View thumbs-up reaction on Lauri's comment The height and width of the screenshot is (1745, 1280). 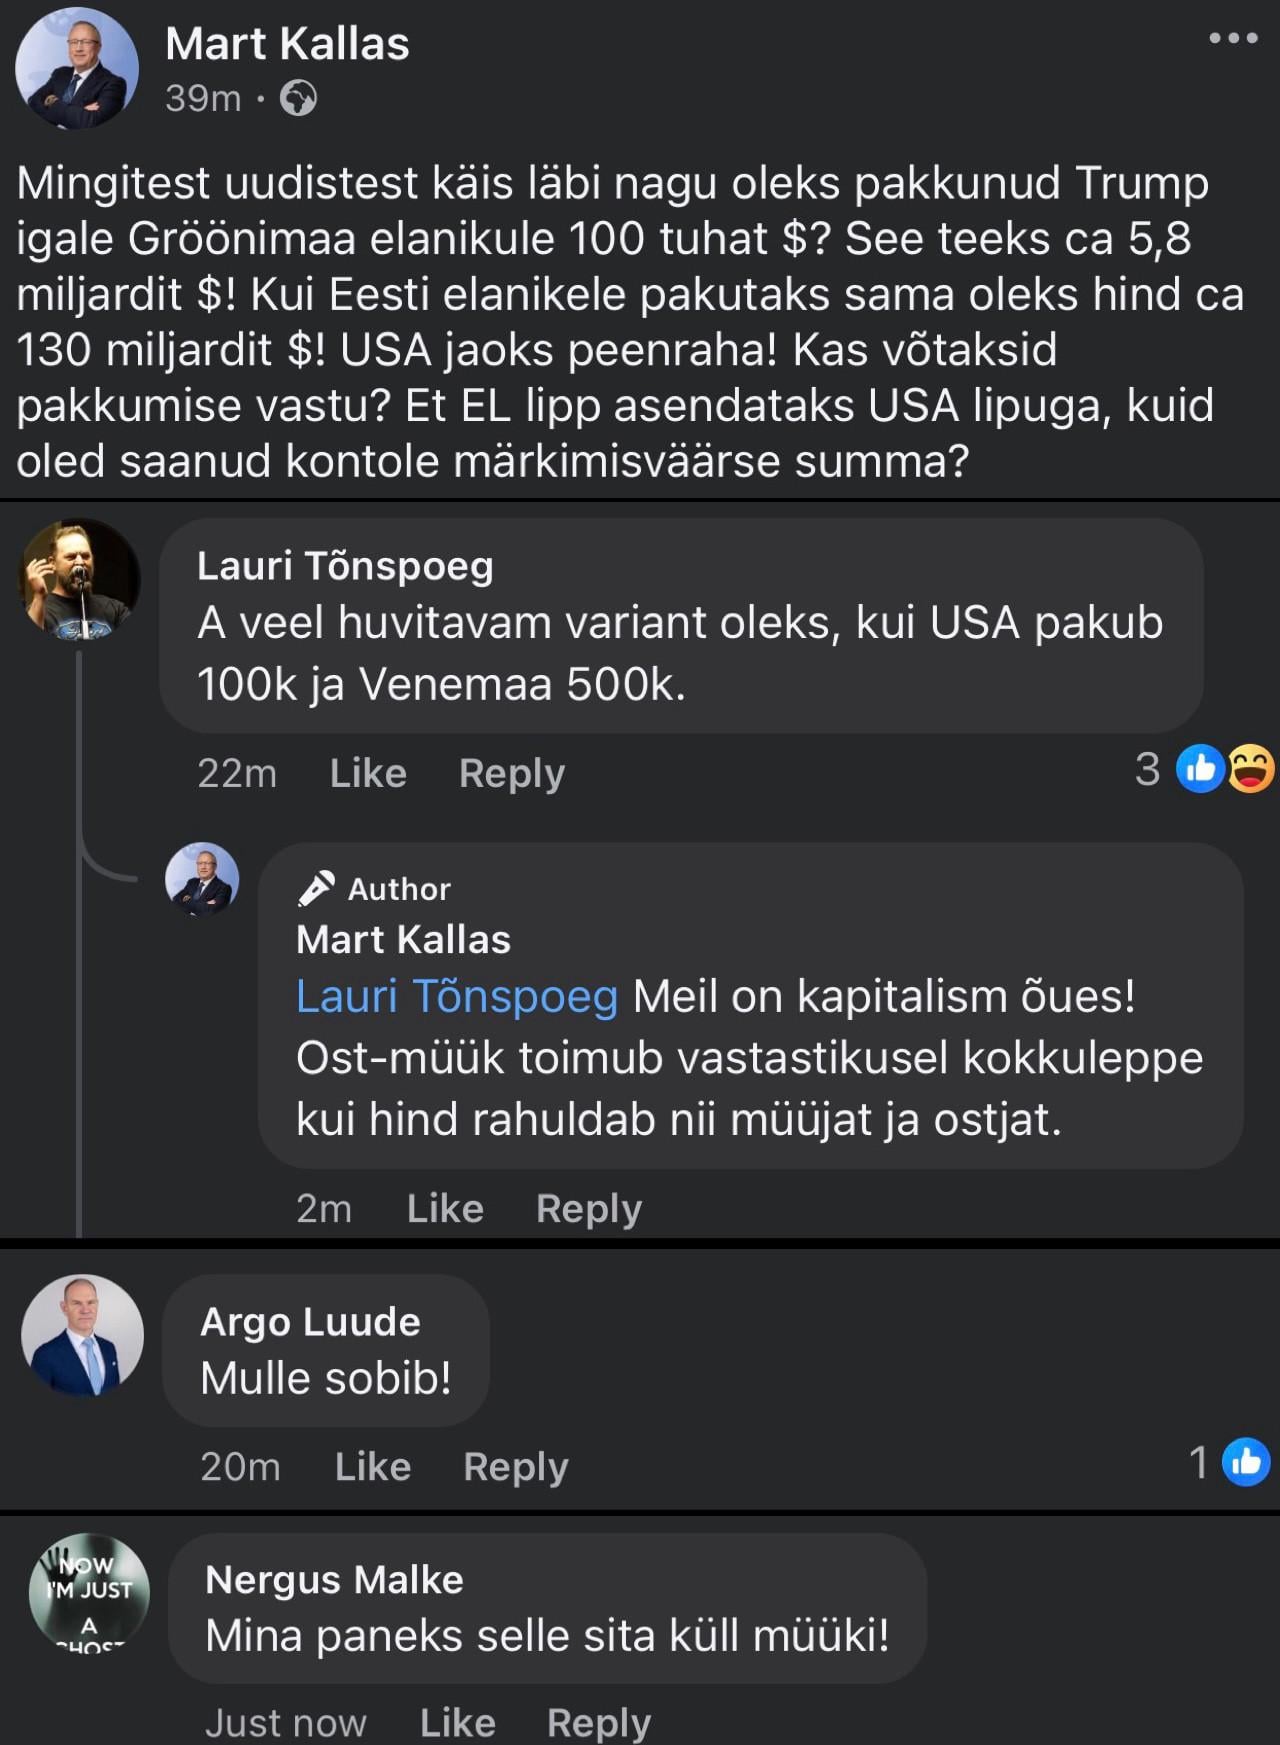pos(1200,769)
